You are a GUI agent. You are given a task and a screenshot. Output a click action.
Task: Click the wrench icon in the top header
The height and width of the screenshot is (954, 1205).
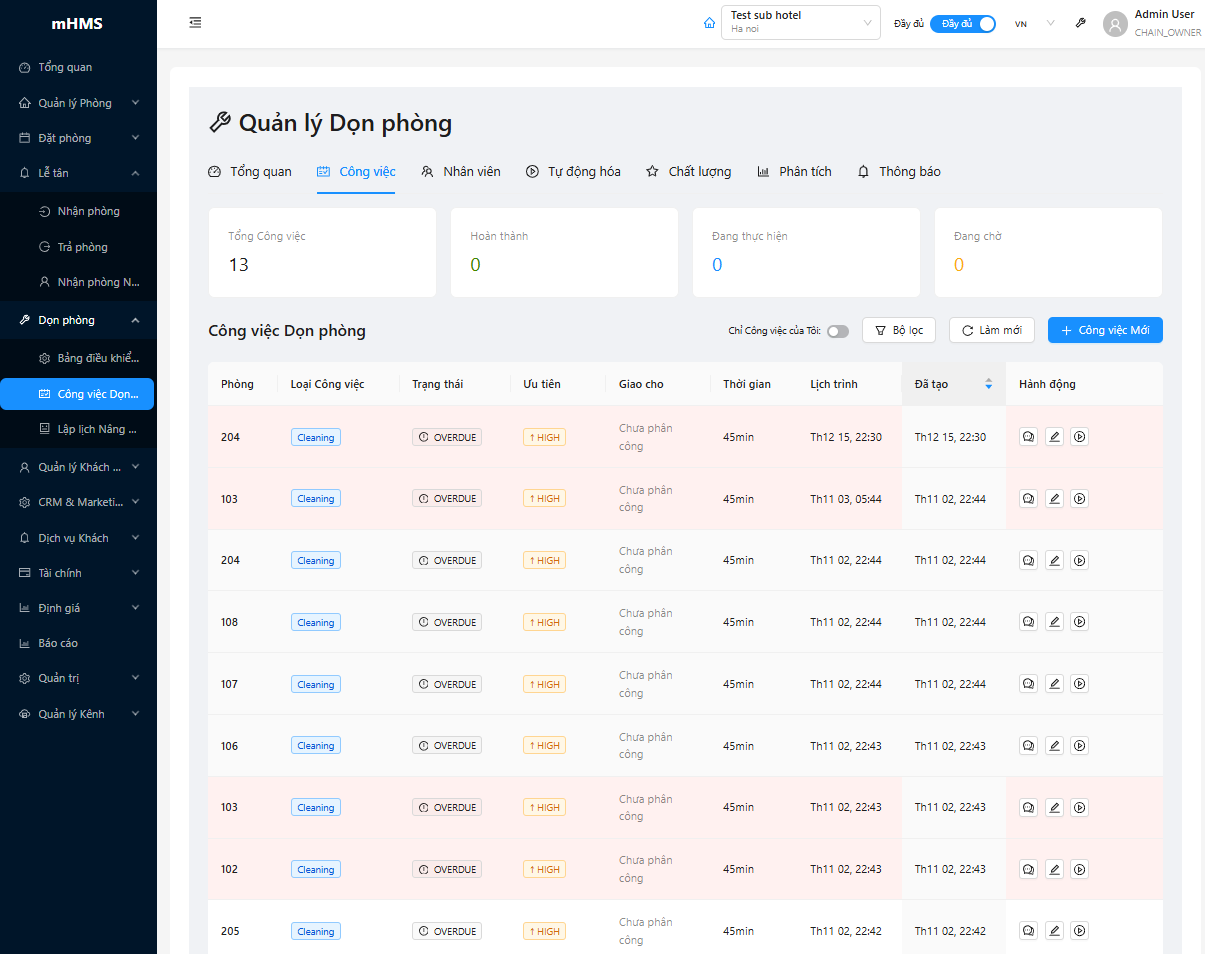click(1081, 23)
